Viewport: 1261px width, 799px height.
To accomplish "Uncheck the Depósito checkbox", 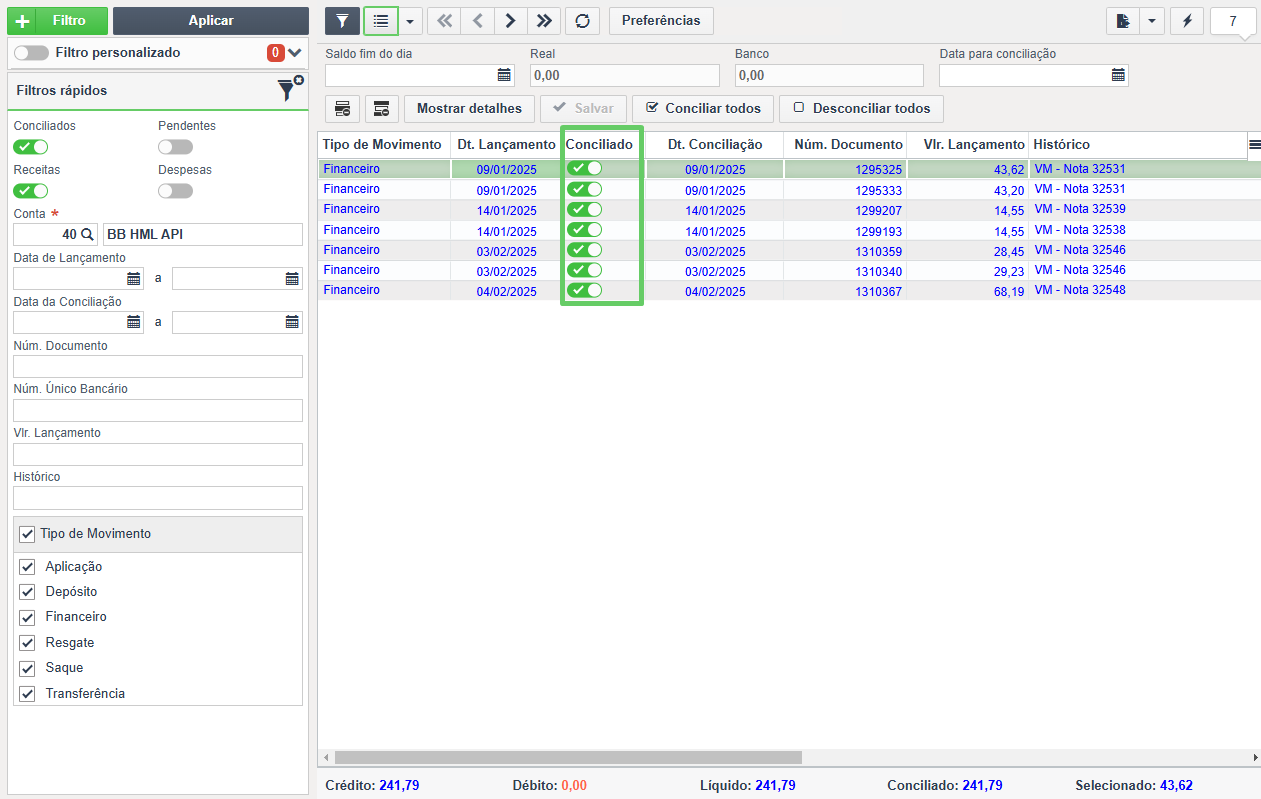I will 27,592.
